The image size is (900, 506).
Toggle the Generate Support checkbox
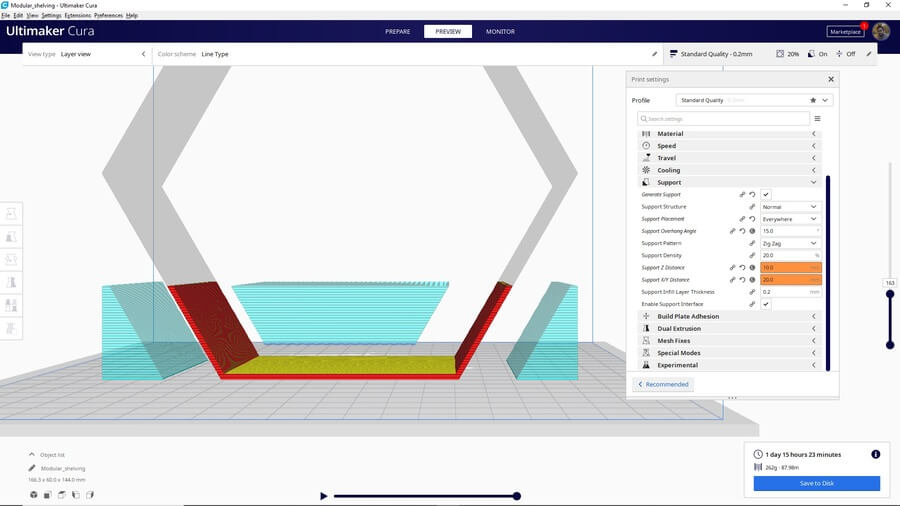point(766,194)
